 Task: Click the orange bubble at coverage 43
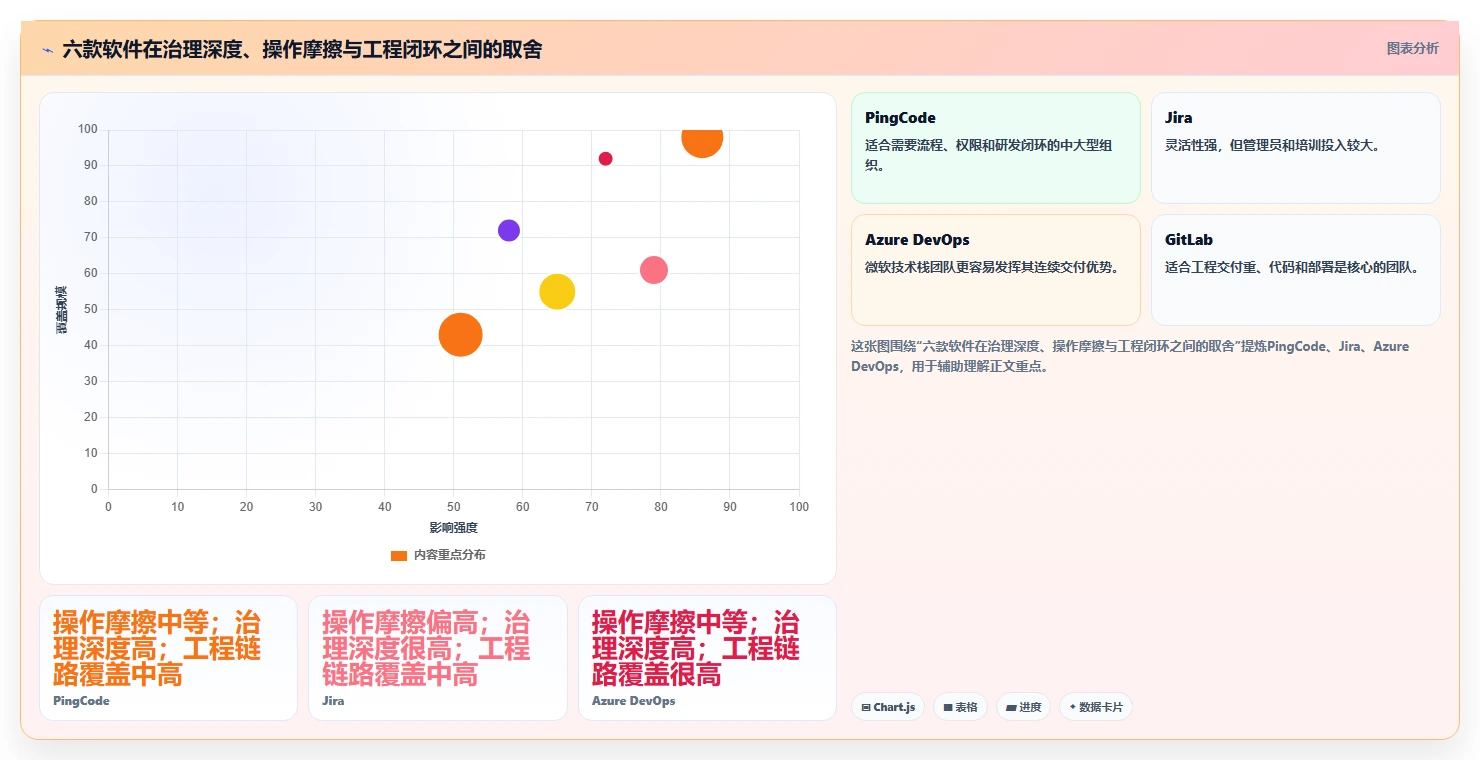point(461,334)
